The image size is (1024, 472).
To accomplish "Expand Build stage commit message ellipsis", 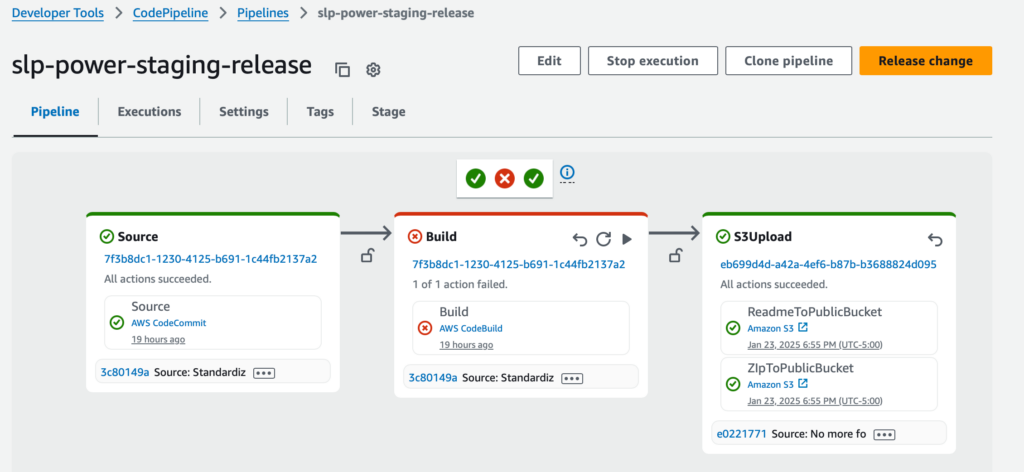I will [x=572, y=378].
